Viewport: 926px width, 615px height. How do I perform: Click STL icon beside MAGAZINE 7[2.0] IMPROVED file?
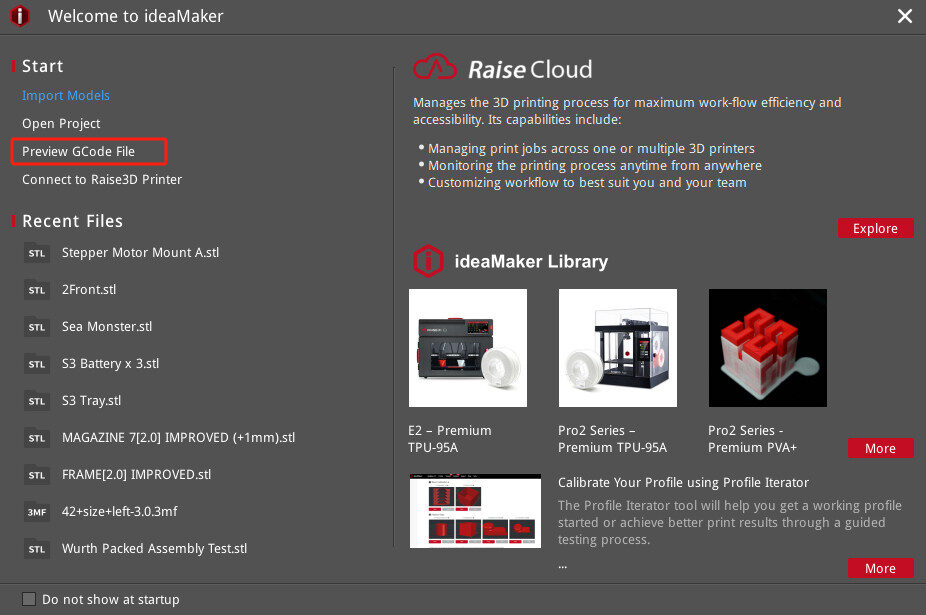[37, 438]
